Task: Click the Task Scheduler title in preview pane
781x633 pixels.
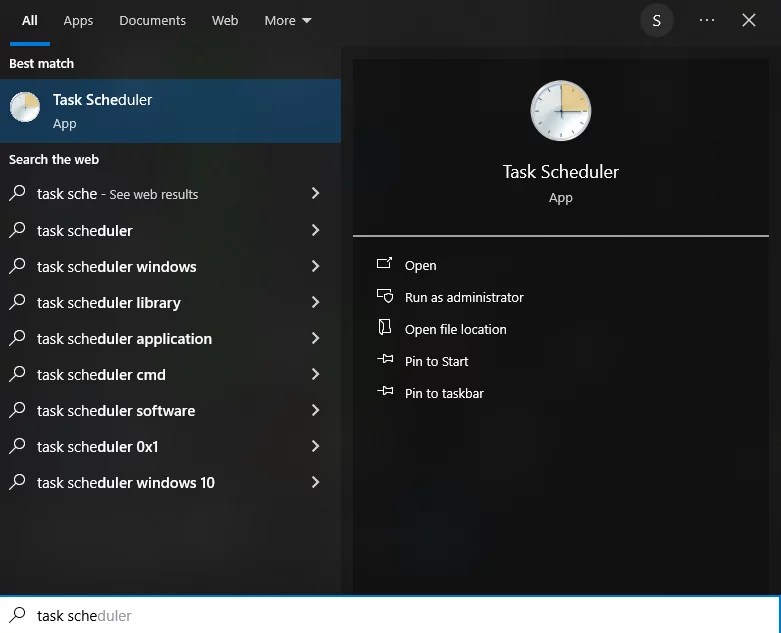Action: (x=561, y=172)
